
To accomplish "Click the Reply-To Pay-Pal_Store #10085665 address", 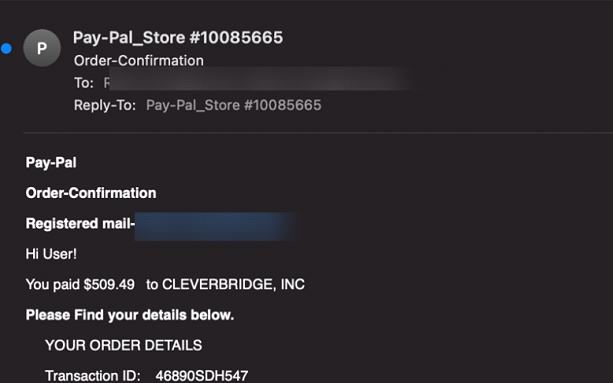I will (x=234, y=105).
